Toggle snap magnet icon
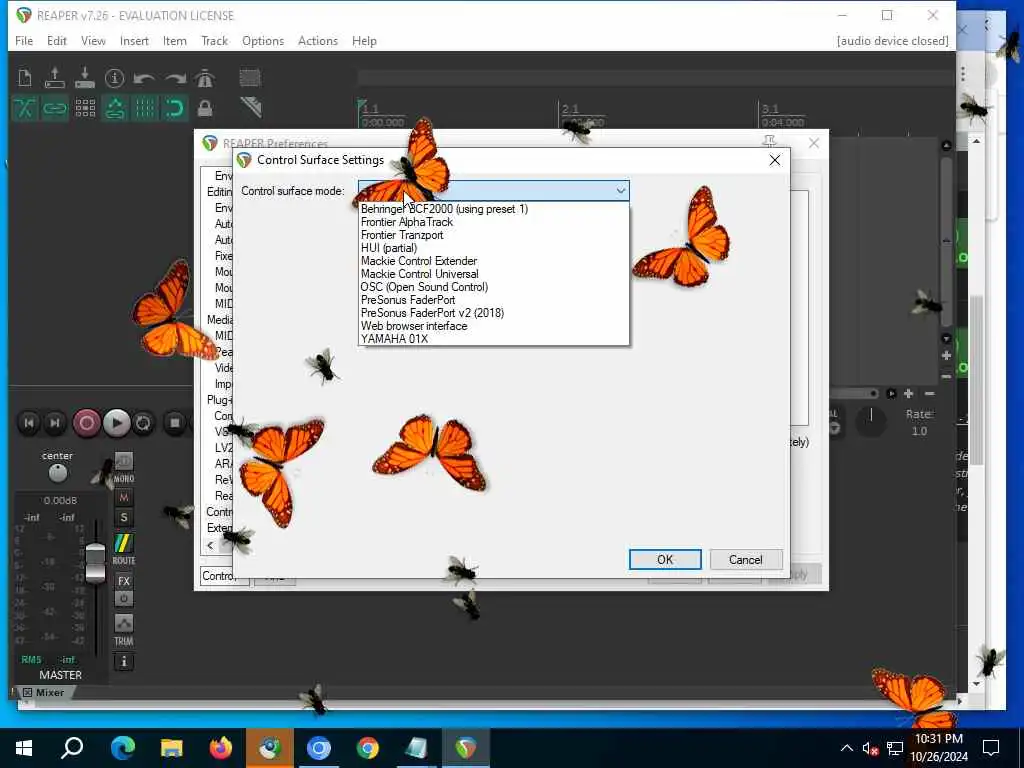 [175, 108]
